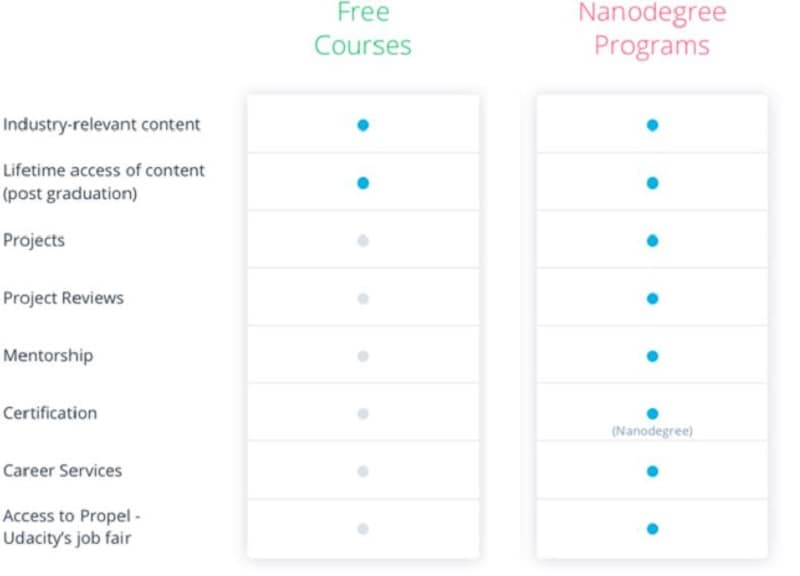Click gray Free Courses dot for Projects
The height and width of the screenshot is (576, 800).
363,241
